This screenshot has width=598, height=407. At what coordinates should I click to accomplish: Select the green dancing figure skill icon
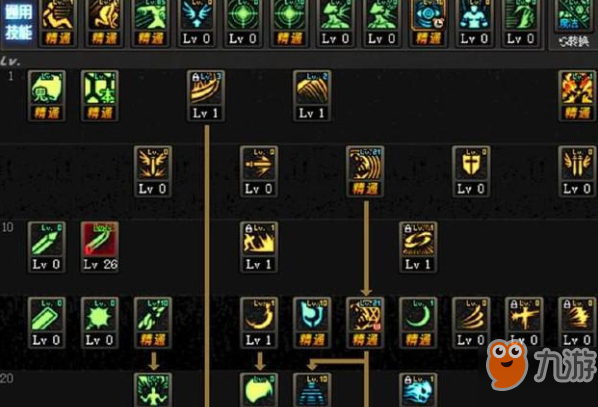tap(153, 390)
